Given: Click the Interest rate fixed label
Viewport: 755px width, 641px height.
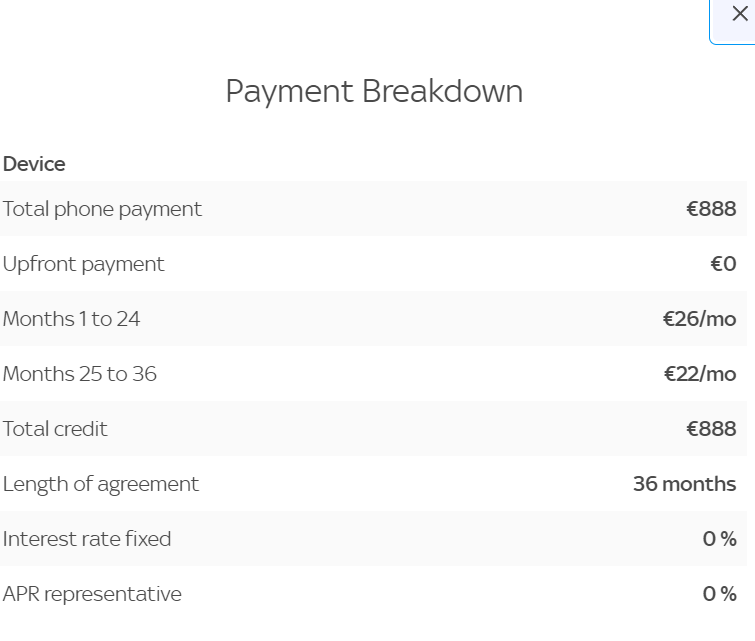Looking at the screenshot, I should tap(87, 539).
